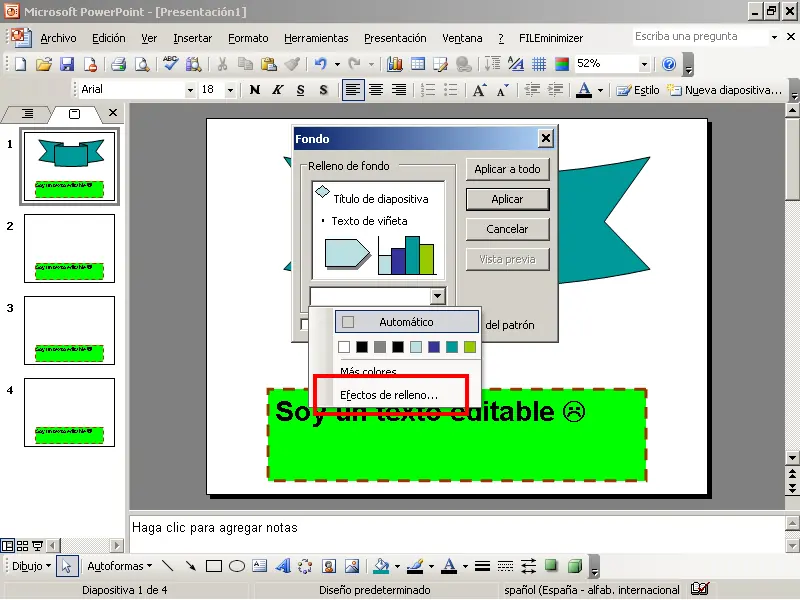
Task: Toggle bold text formatting
Action: click(254, 90)
